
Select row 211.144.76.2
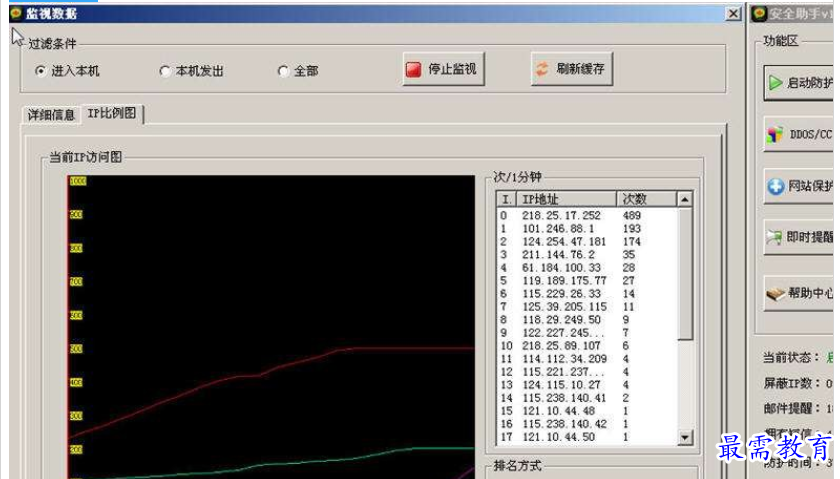[x=587, y=255]
